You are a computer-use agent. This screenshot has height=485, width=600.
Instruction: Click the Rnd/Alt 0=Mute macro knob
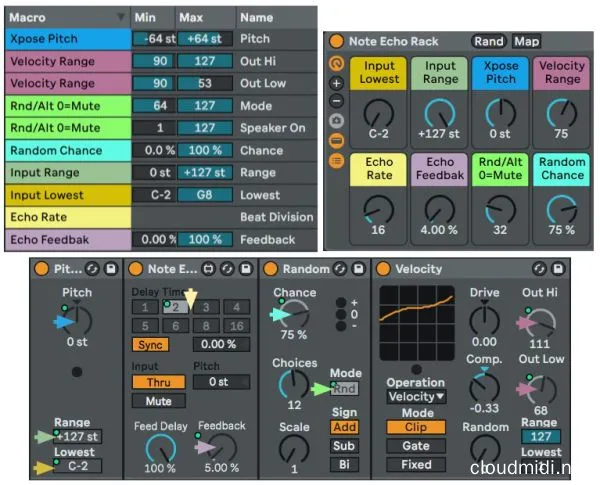tap(501, 210)
